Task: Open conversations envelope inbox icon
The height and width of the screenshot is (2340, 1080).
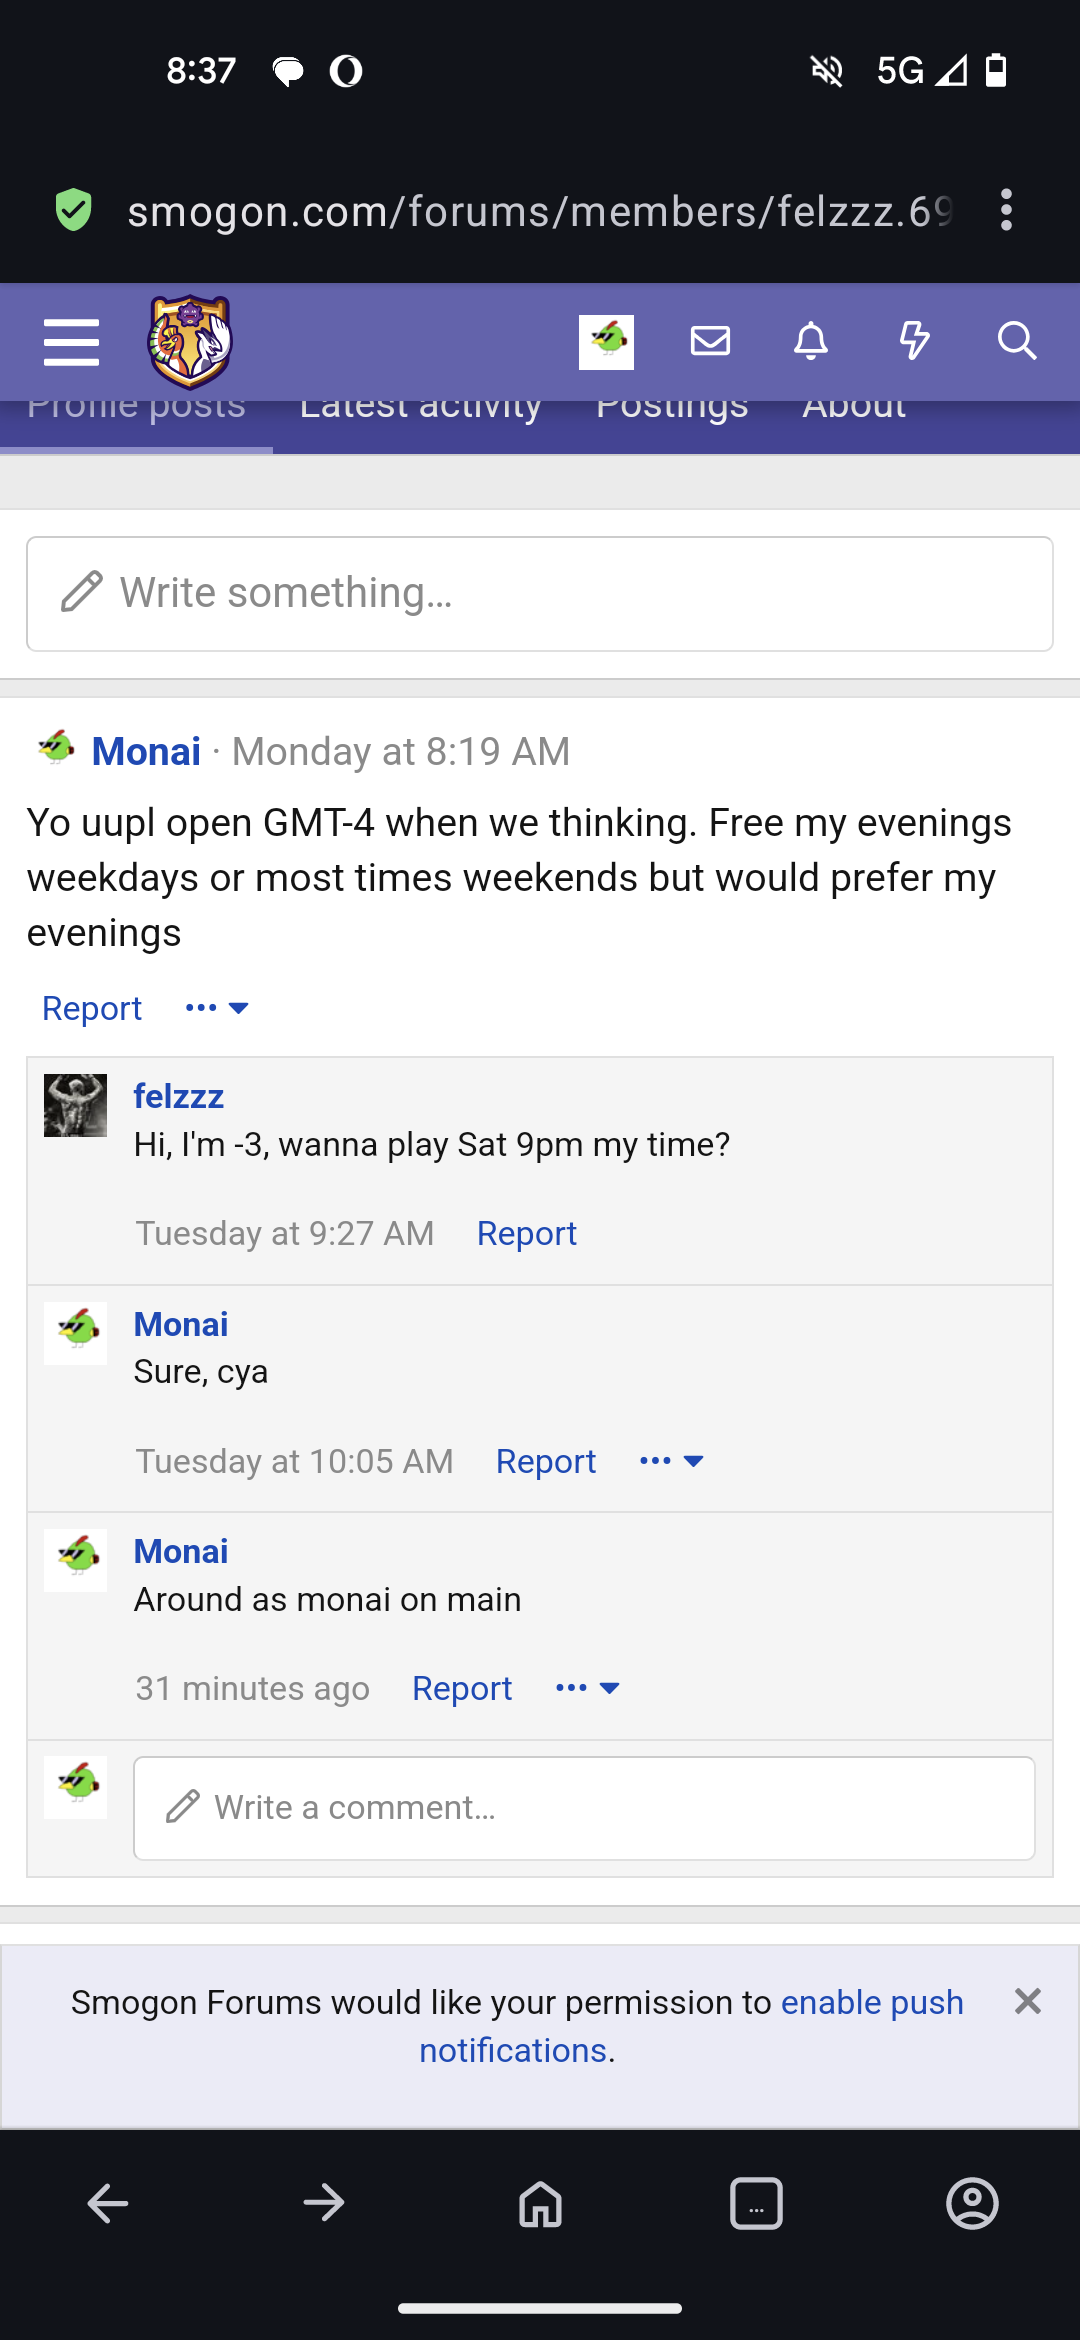Action: pyautogui.click(x=710, y=341)
